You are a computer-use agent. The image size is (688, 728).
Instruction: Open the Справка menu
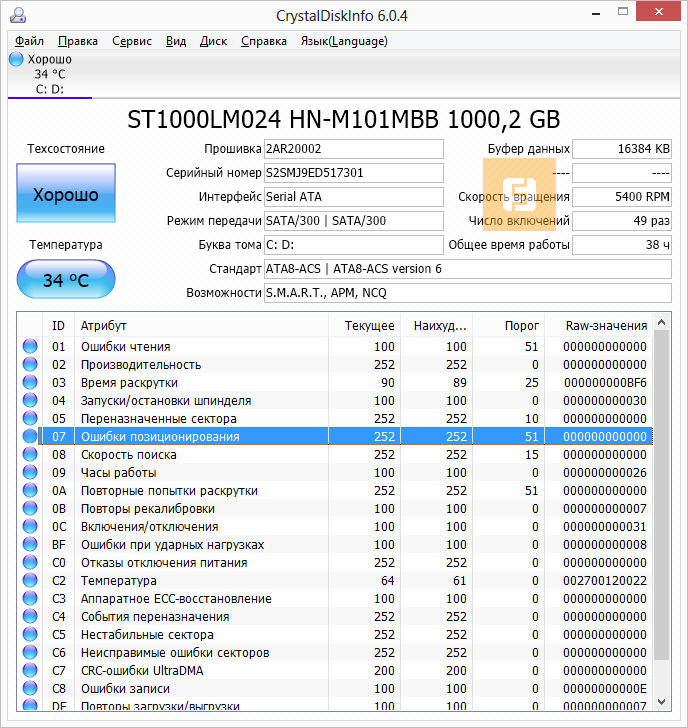(x=264, y=41)
